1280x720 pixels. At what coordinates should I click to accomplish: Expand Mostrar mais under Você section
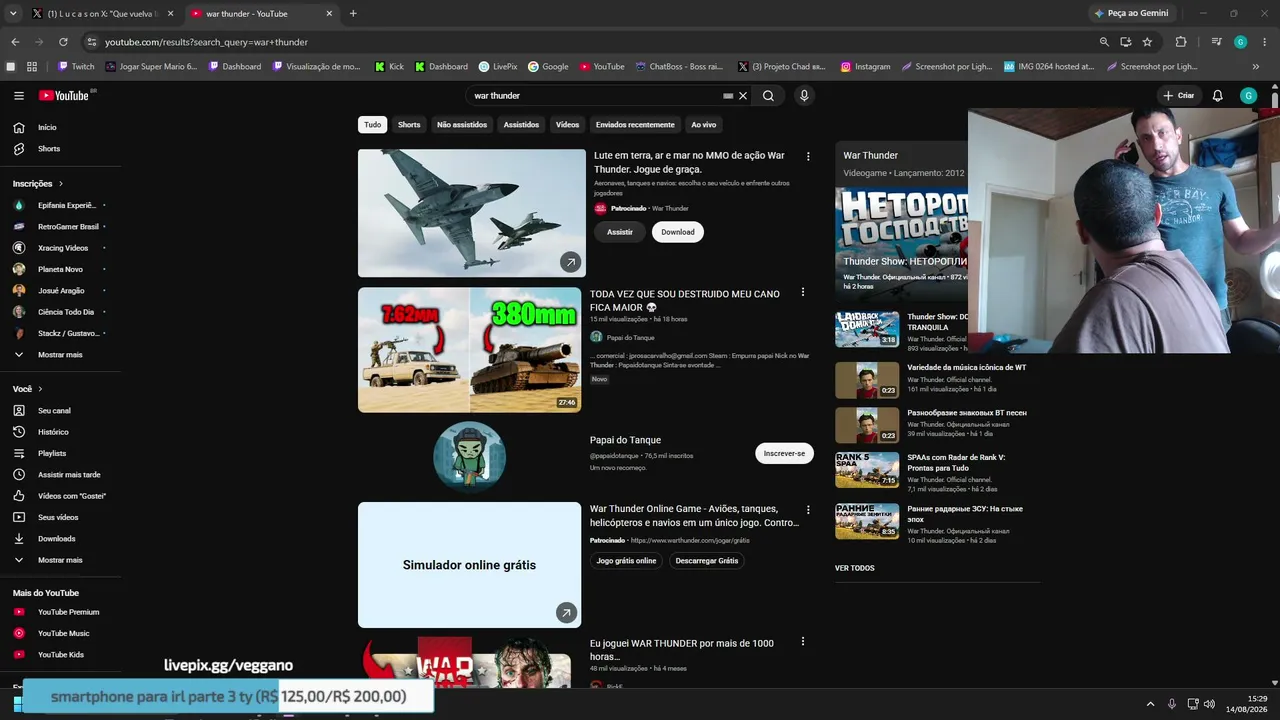pyautogui.click(x=61, y=560)
